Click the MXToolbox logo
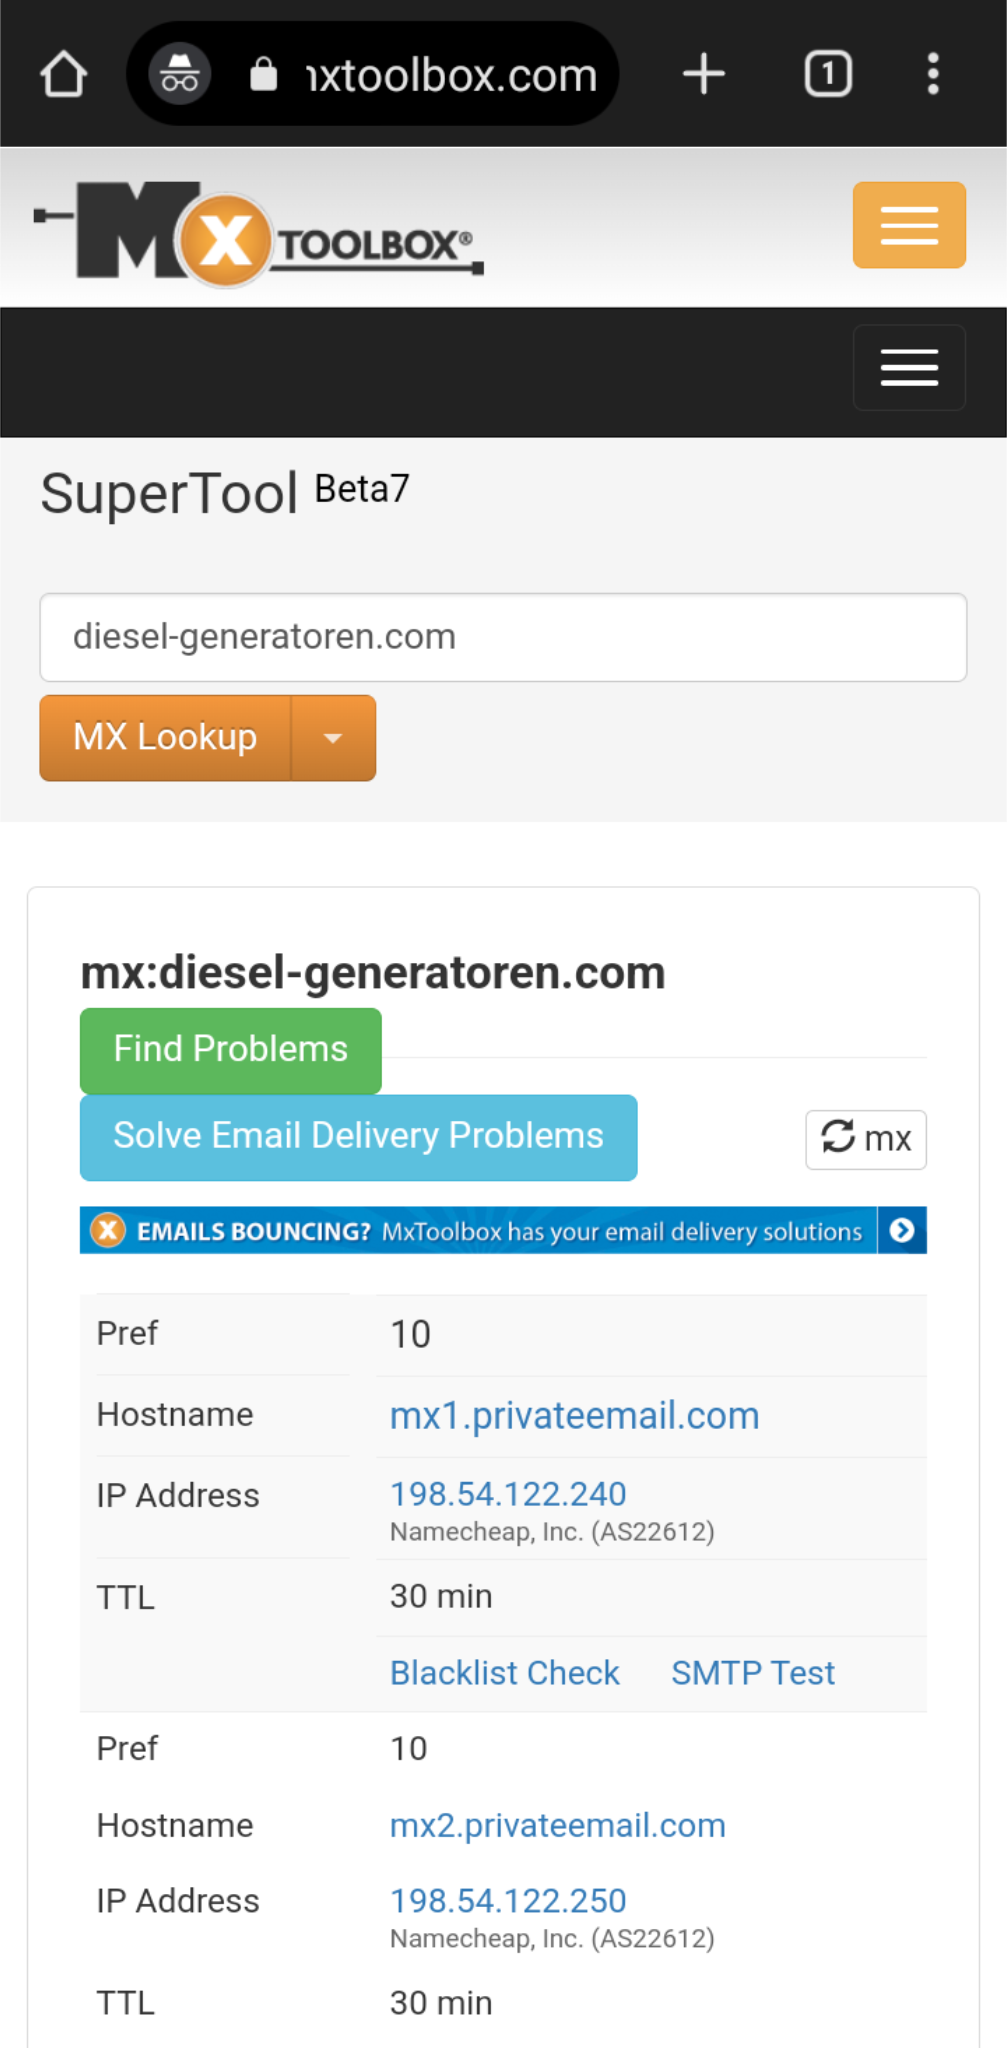The width and height of the screenshot is (1007, 2048). click(x=258, y=225)
